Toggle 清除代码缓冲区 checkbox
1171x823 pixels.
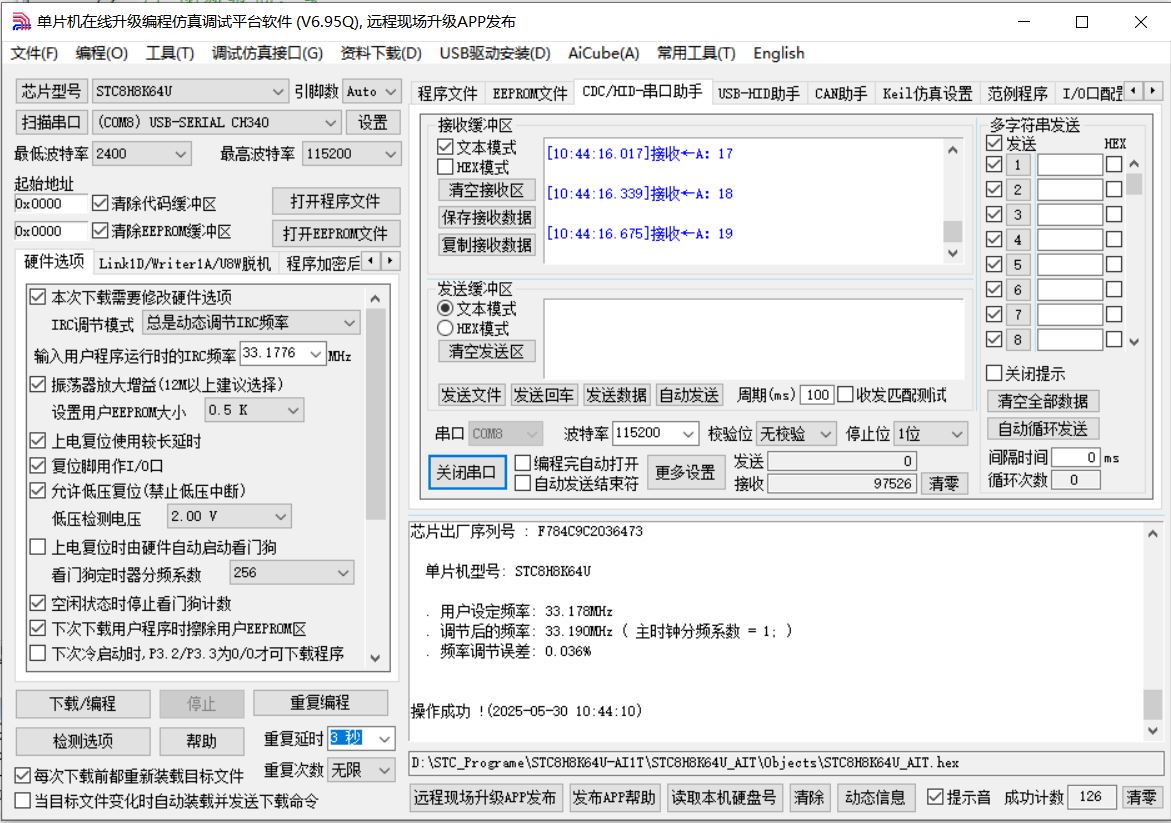click(100, 203)
